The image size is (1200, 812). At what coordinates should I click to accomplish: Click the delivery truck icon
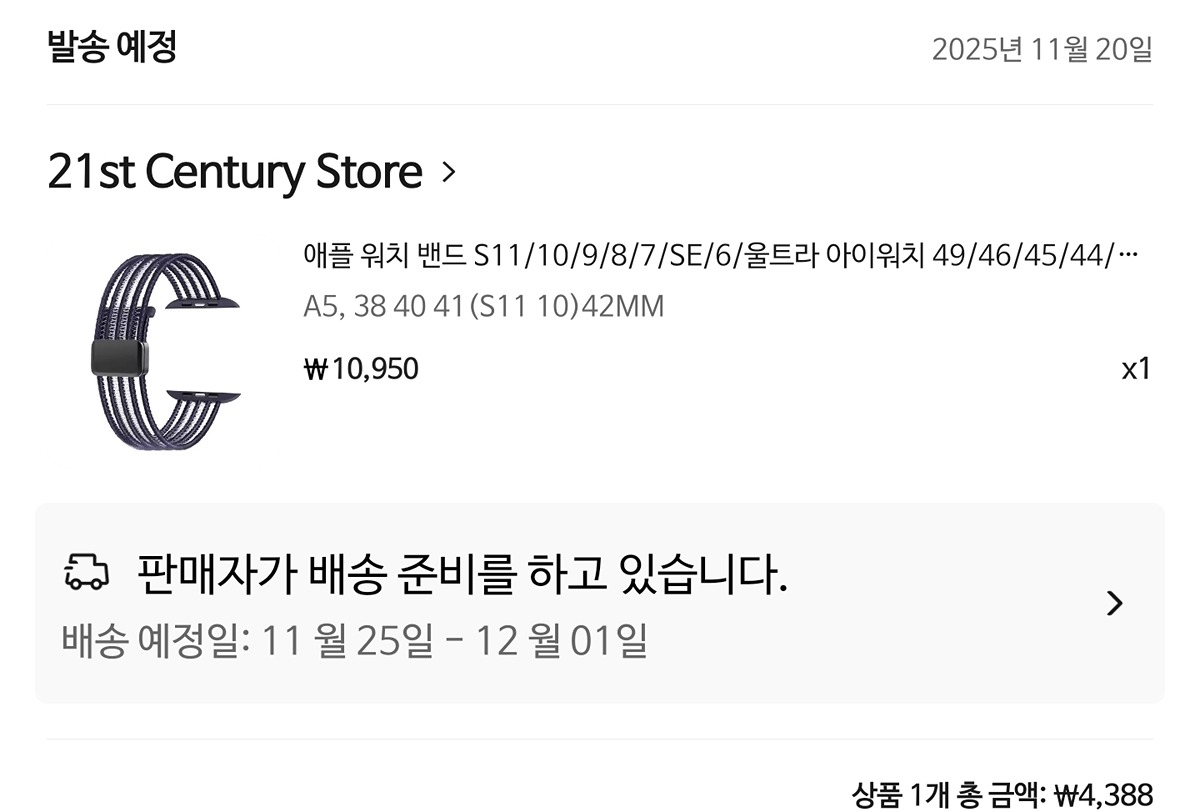click(x=86, y=572)
